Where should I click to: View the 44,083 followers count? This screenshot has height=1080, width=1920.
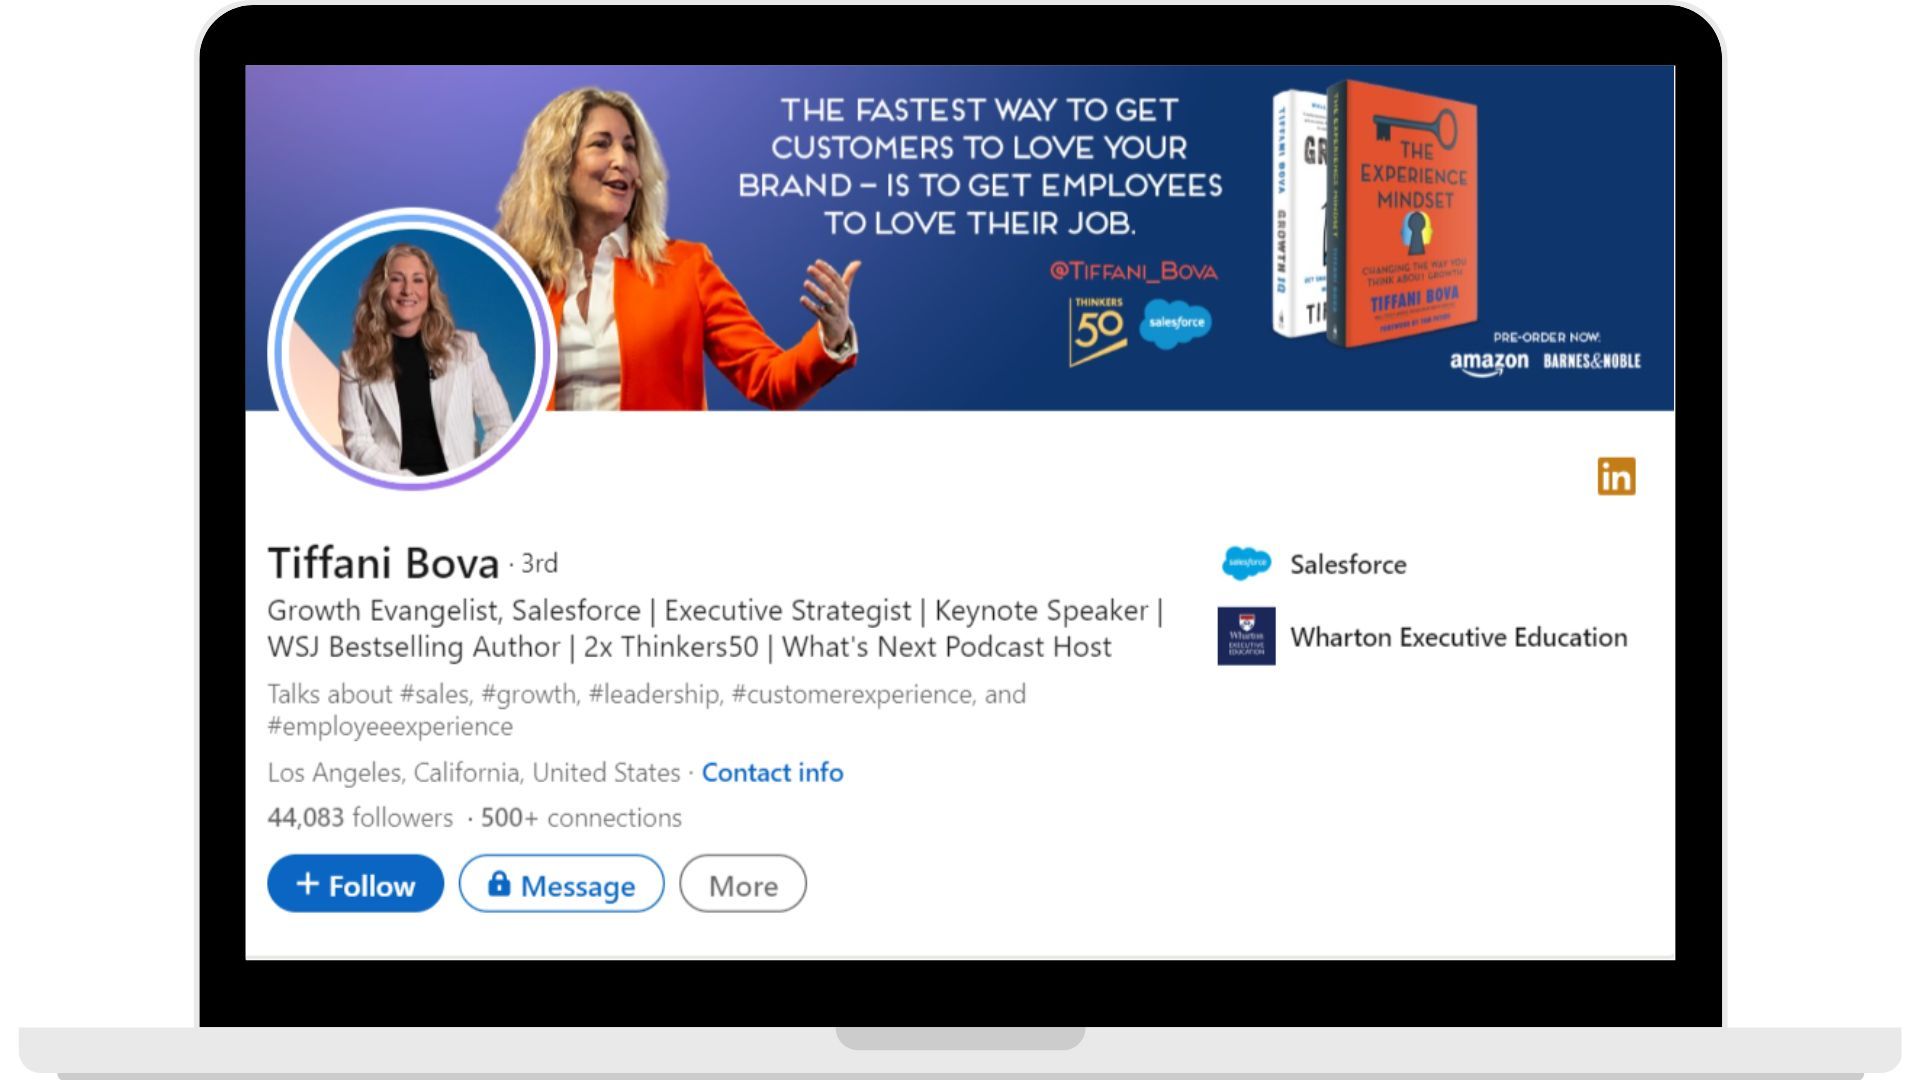pos(358,817)
